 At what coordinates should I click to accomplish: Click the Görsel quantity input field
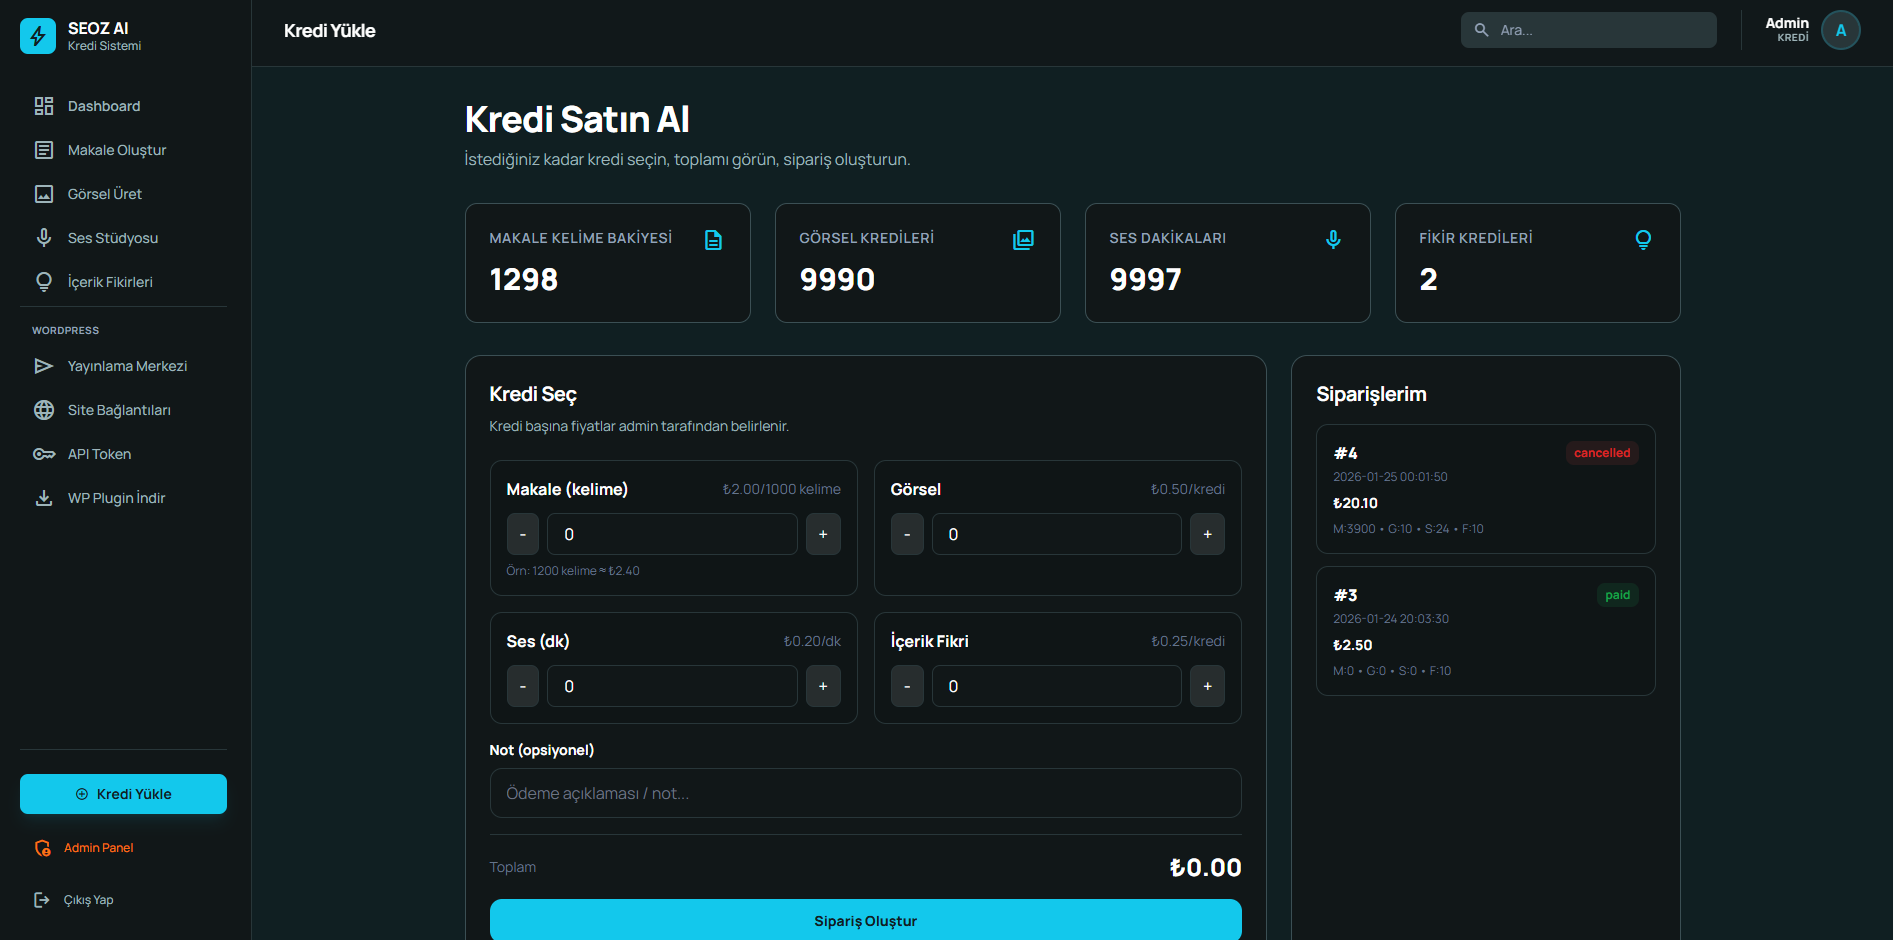[1056, 534]
